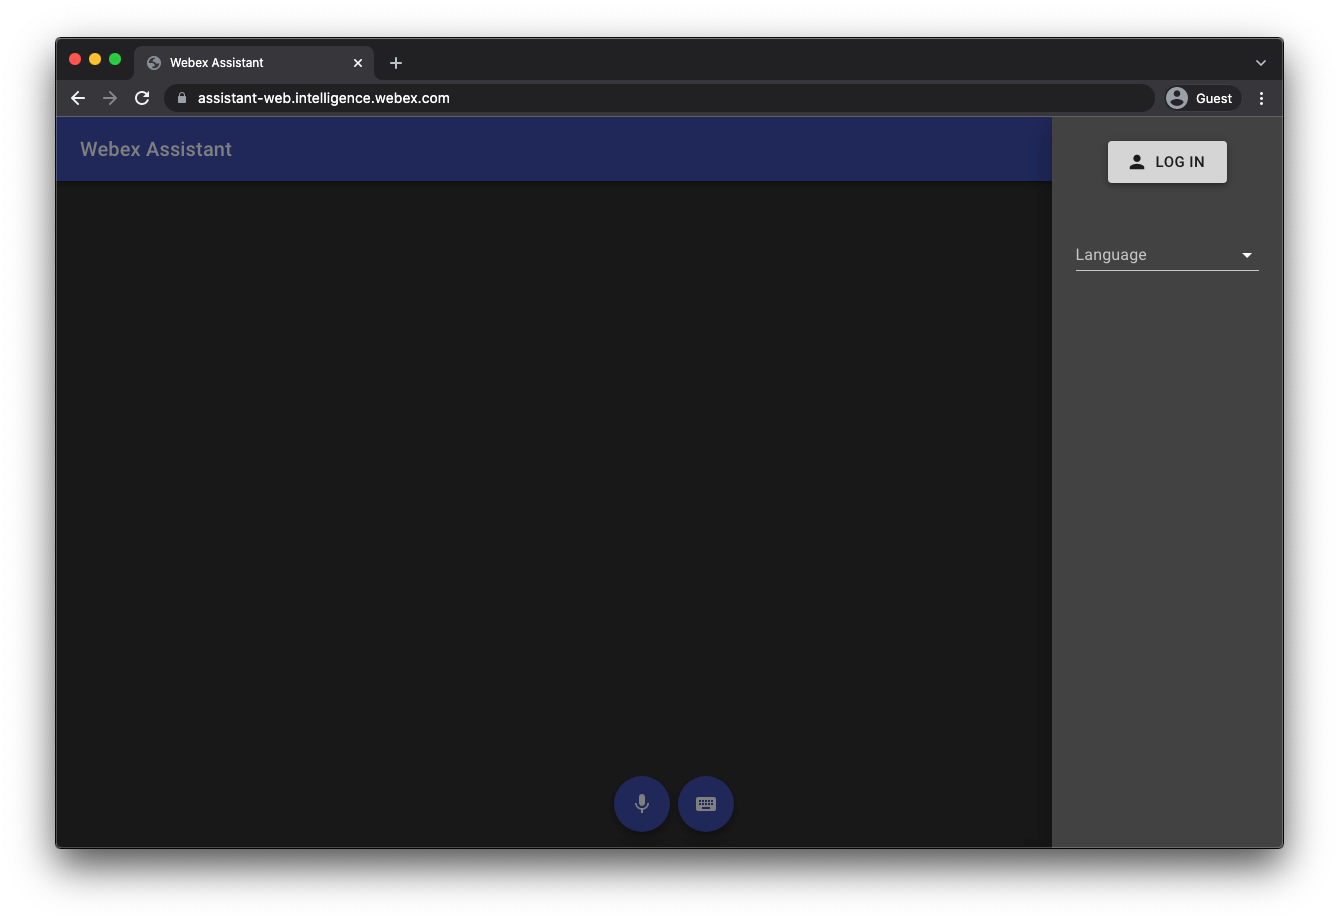The image size is (1339, 922).
Task: Reload the page with the refresh icon
Action: [x=142, y=98]
